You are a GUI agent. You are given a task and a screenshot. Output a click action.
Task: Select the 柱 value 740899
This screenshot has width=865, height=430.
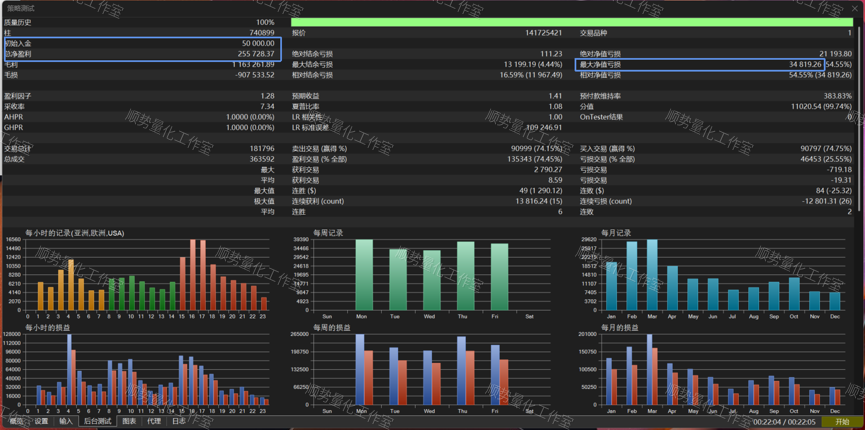(x=262, y=33)
